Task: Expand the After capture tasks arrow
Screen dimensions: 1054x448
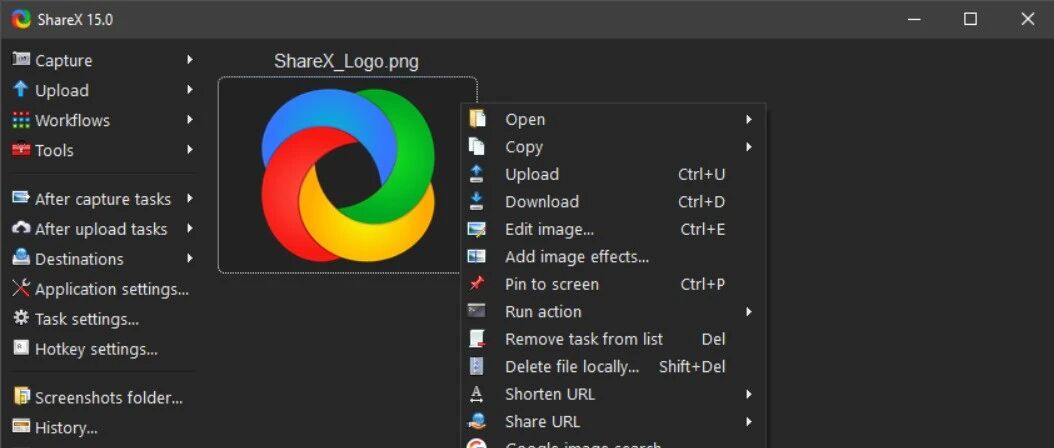Action: (190, 198)
